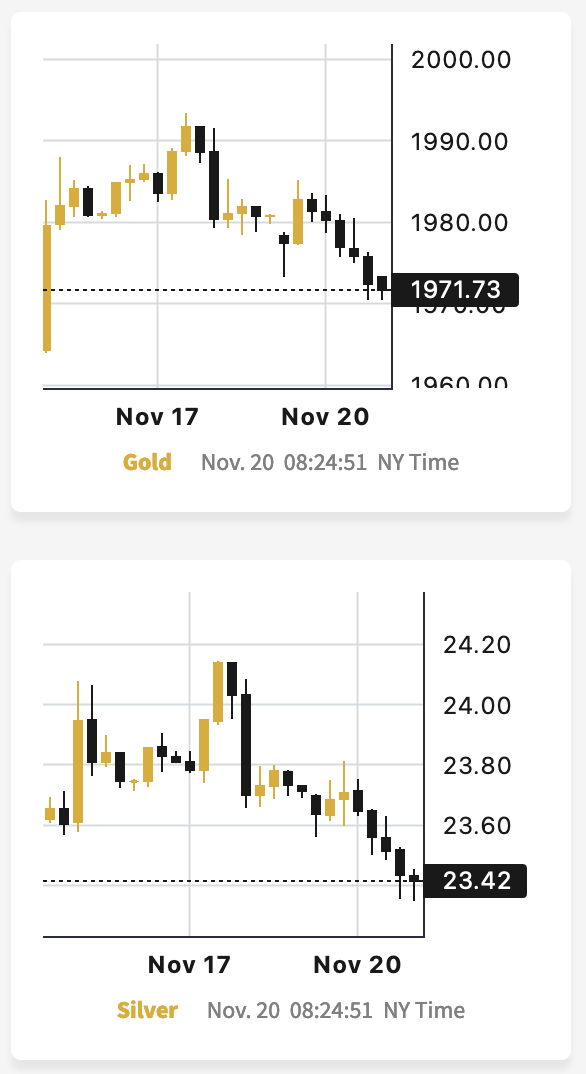
Task: Click Nov 17 date label on silver chart
Action: click(x=189, y=964)
